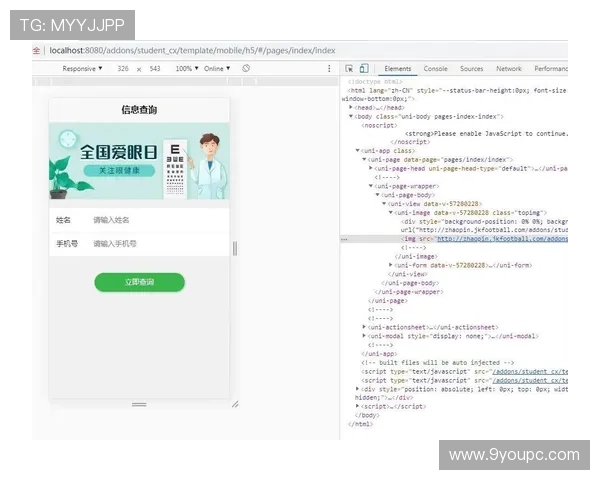600x480 pixels.
Task: Collapse the uni-page-wrapper node arrow
Action: tap(370, 186)
